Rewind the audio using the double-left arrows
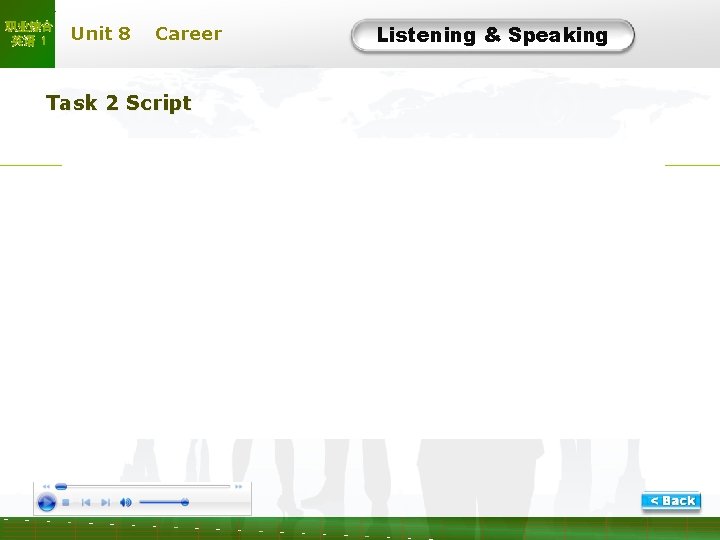Screen dimensions: 720x540 click(46, 486)
